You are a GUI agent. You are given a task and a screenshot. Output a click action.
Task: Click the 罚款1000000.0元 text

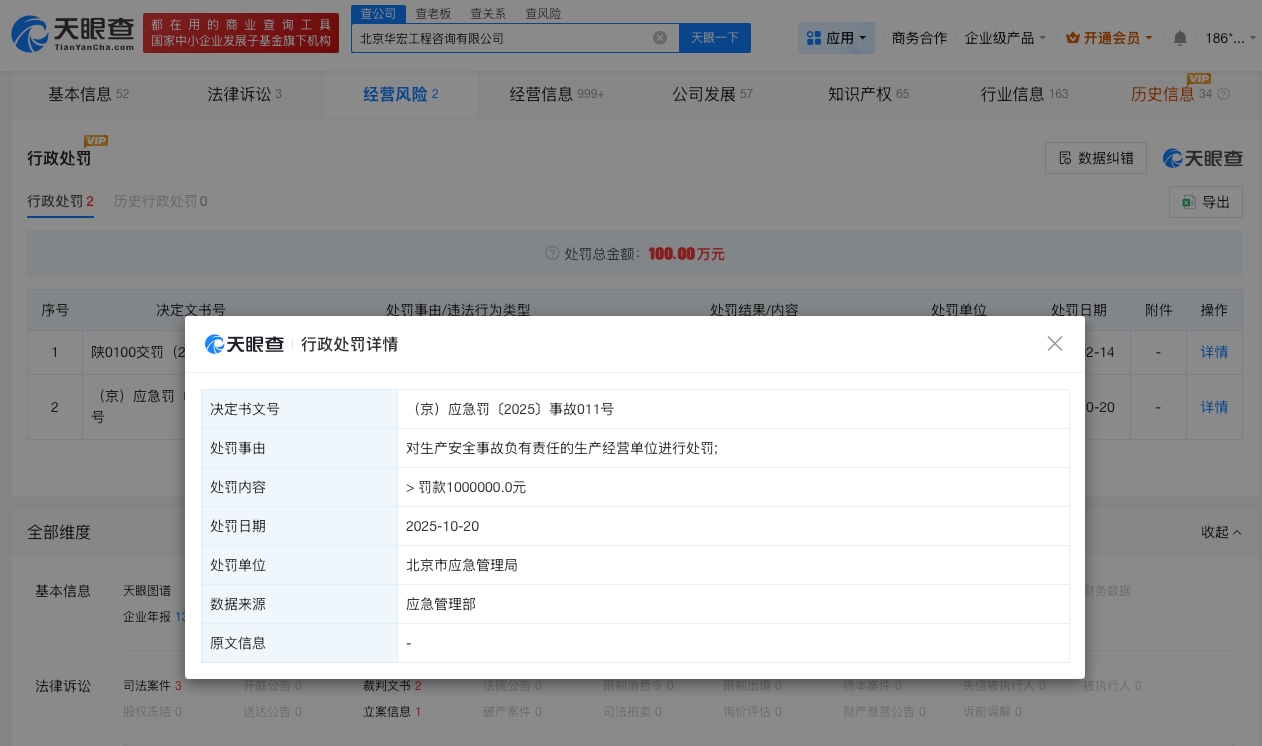coord(472,487)
